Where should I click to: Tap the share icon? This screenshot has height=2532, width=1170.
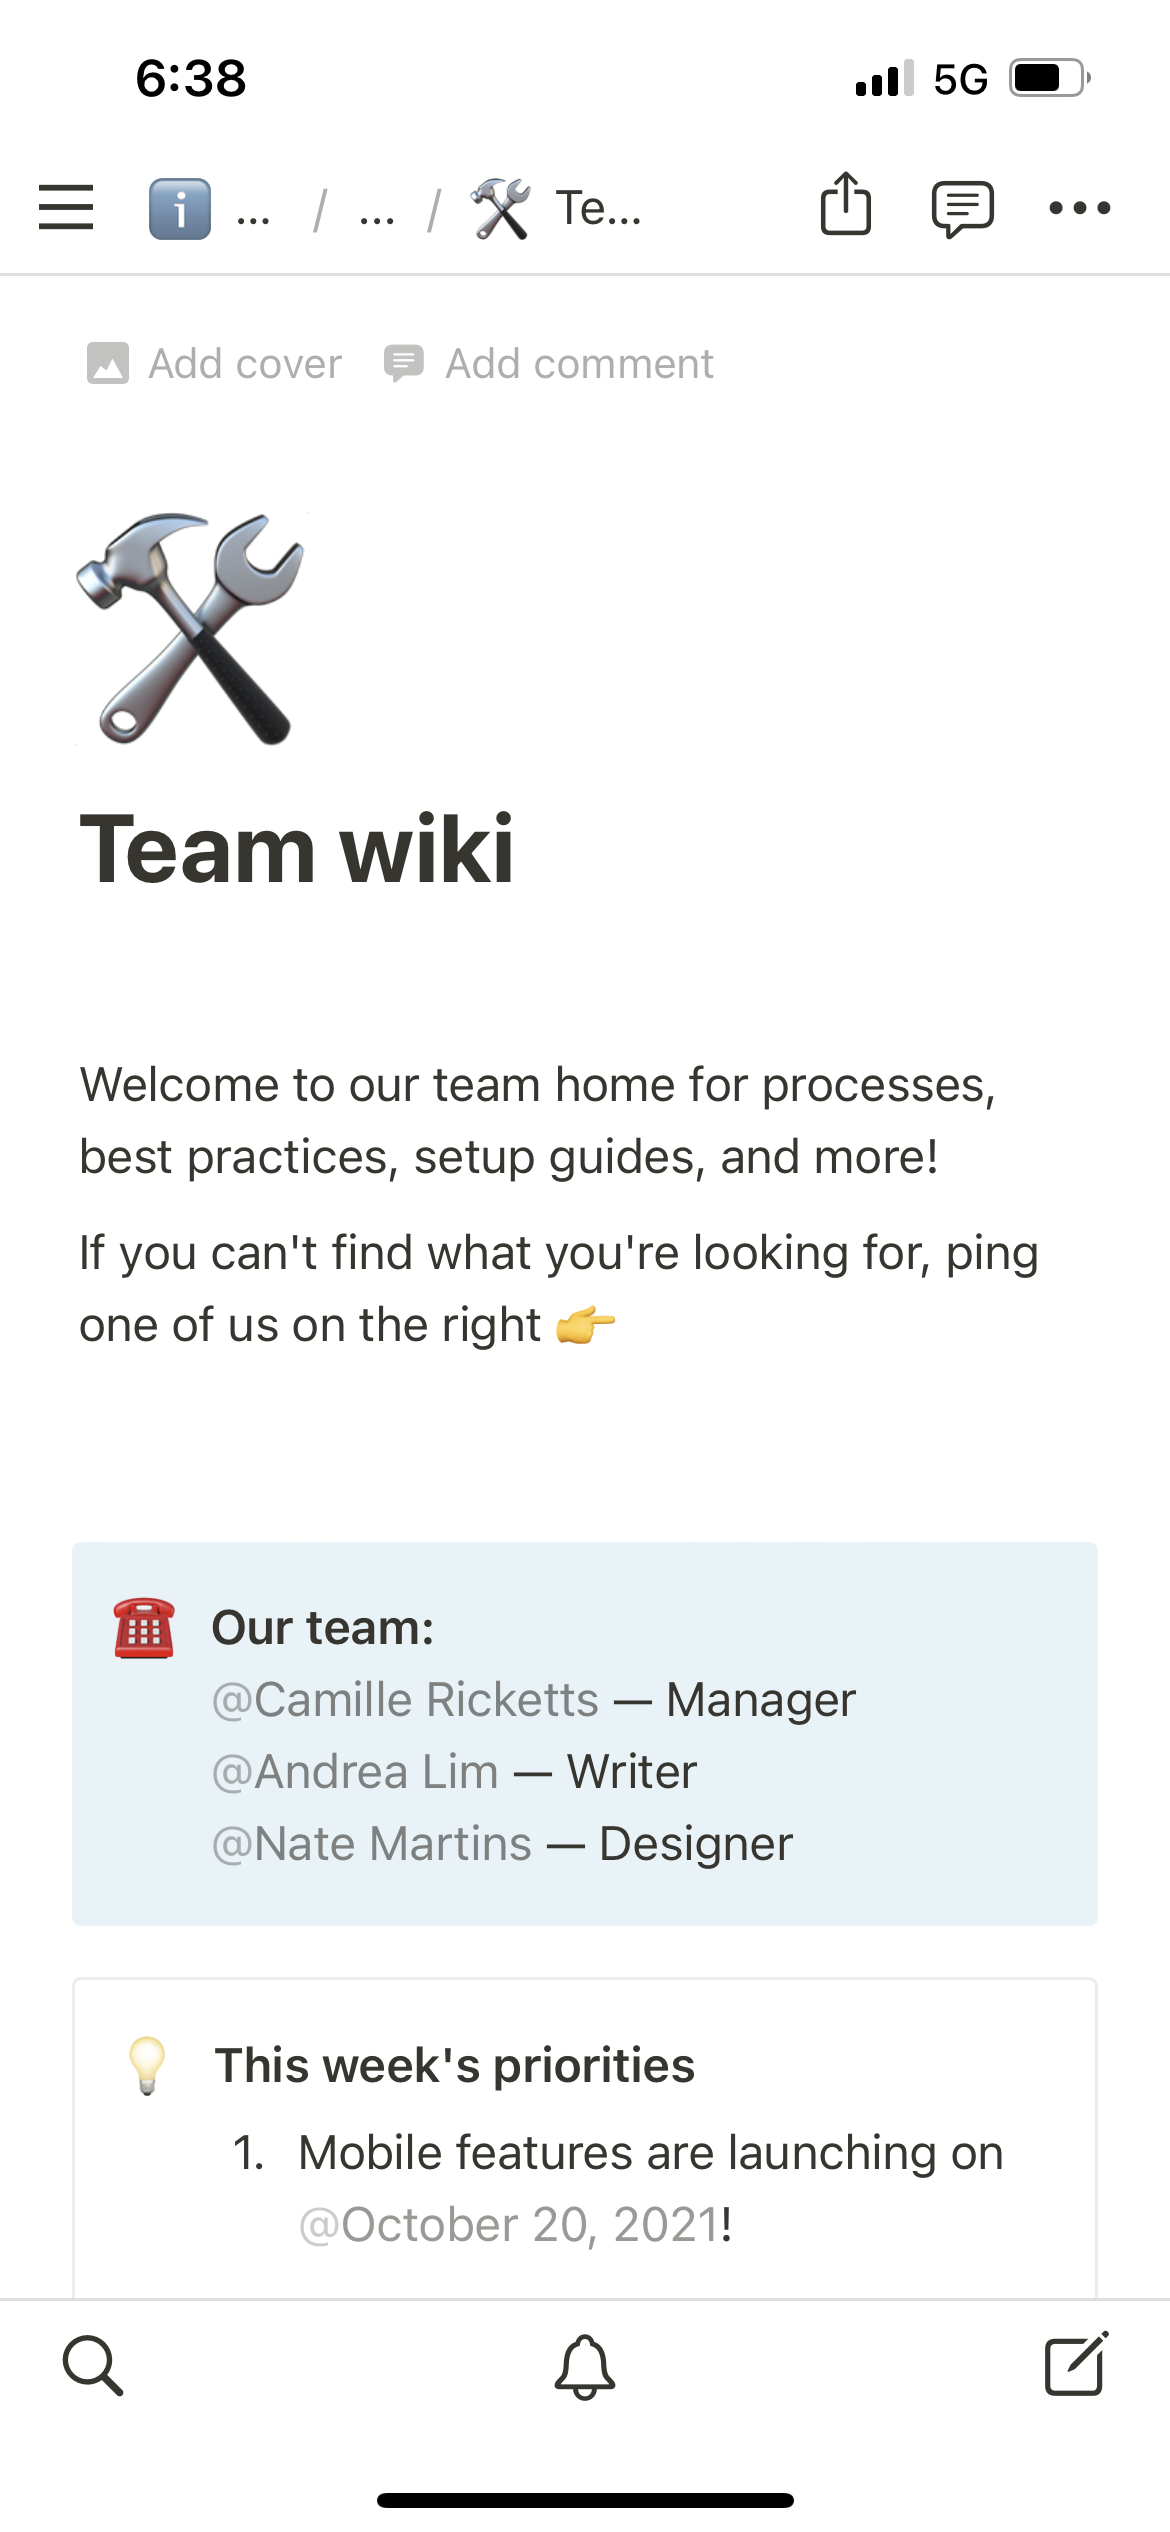tap(845, 205)
